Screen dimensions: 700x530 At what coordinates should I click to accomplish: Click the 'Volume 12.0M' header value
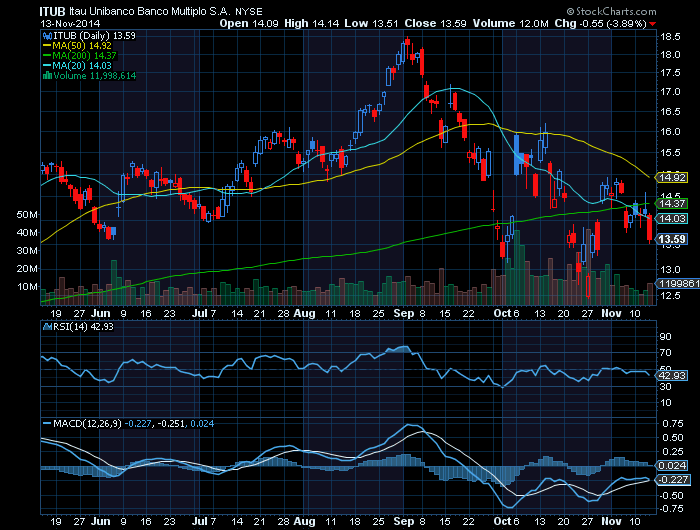point(510,23)
